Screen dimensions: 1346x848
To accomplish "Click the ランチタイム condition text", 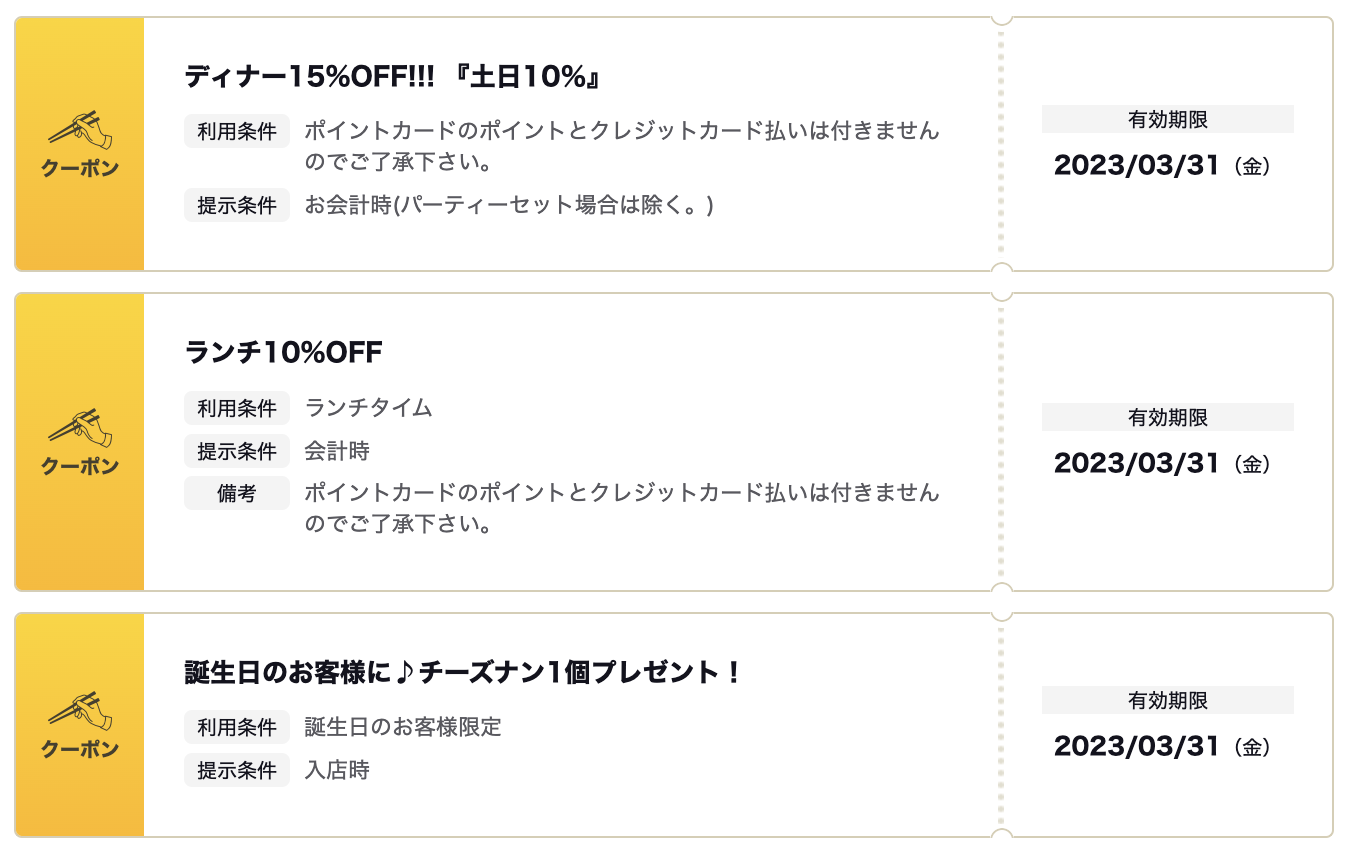I will click(369, 408).
